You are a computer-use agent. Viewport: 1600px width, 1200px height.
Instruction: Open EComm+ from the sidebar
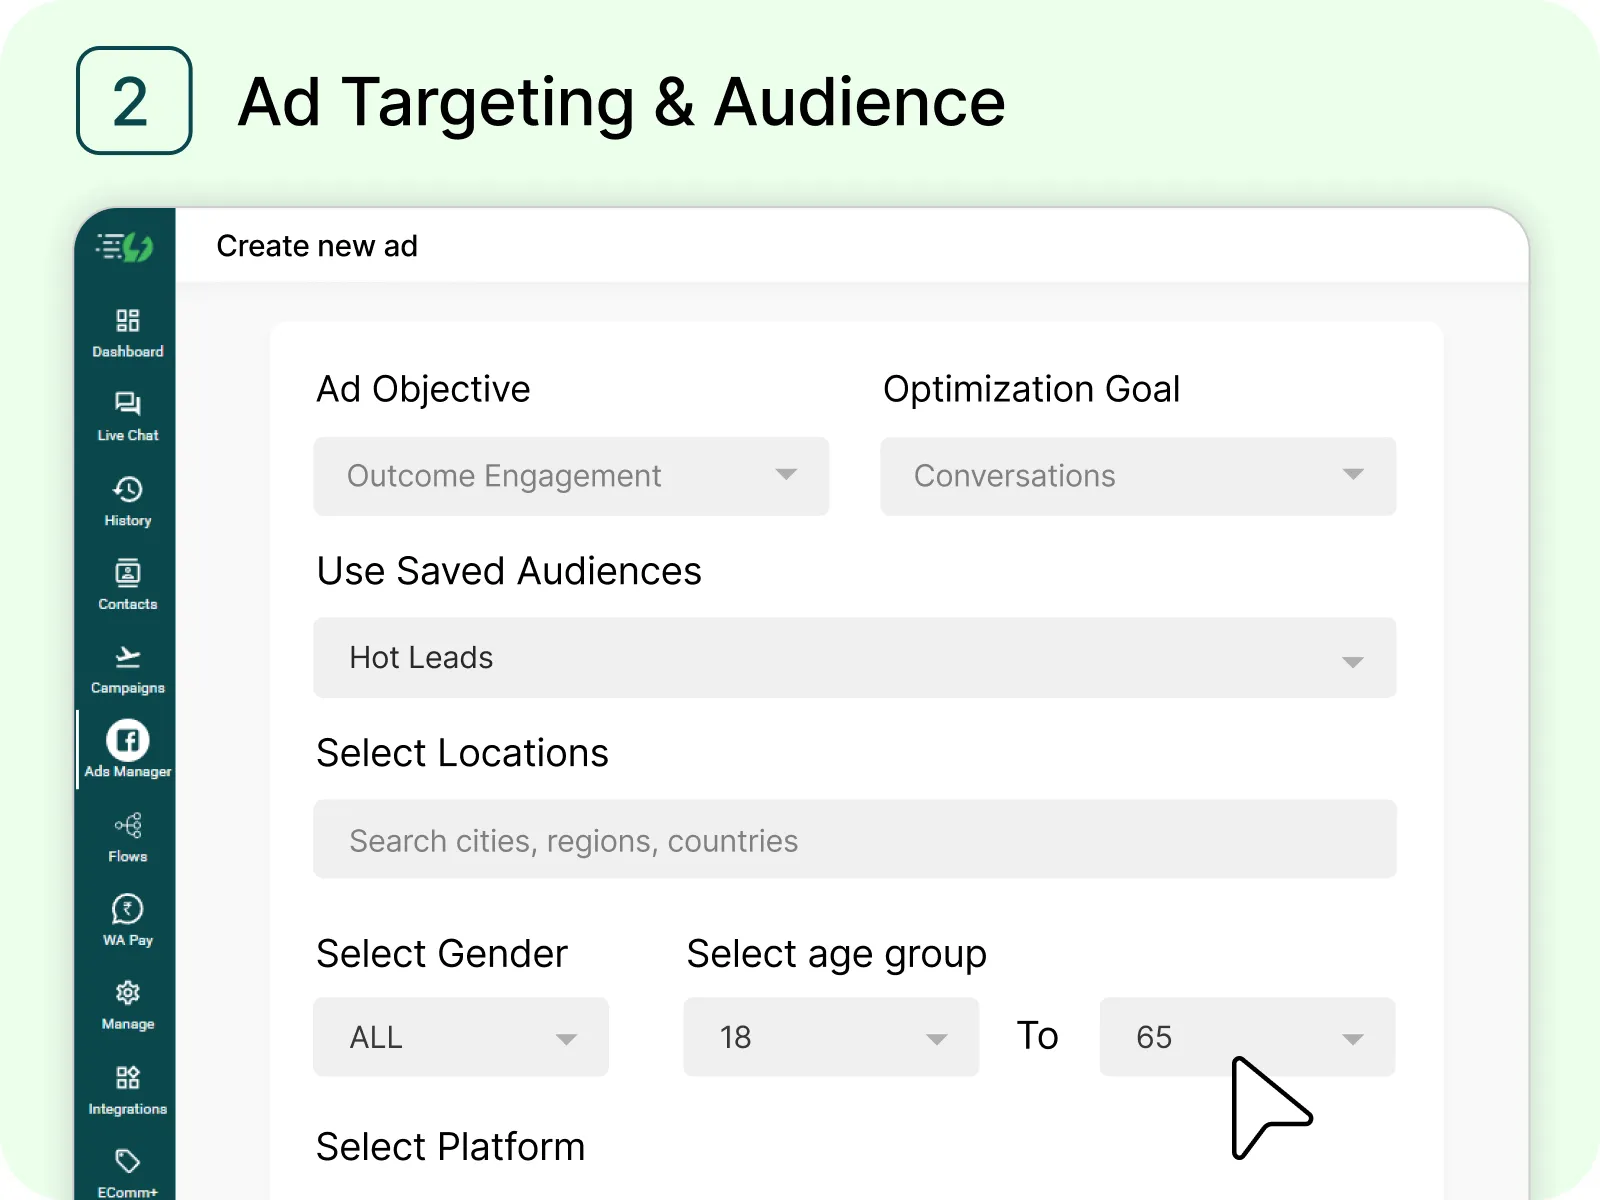click(127, 1168)
